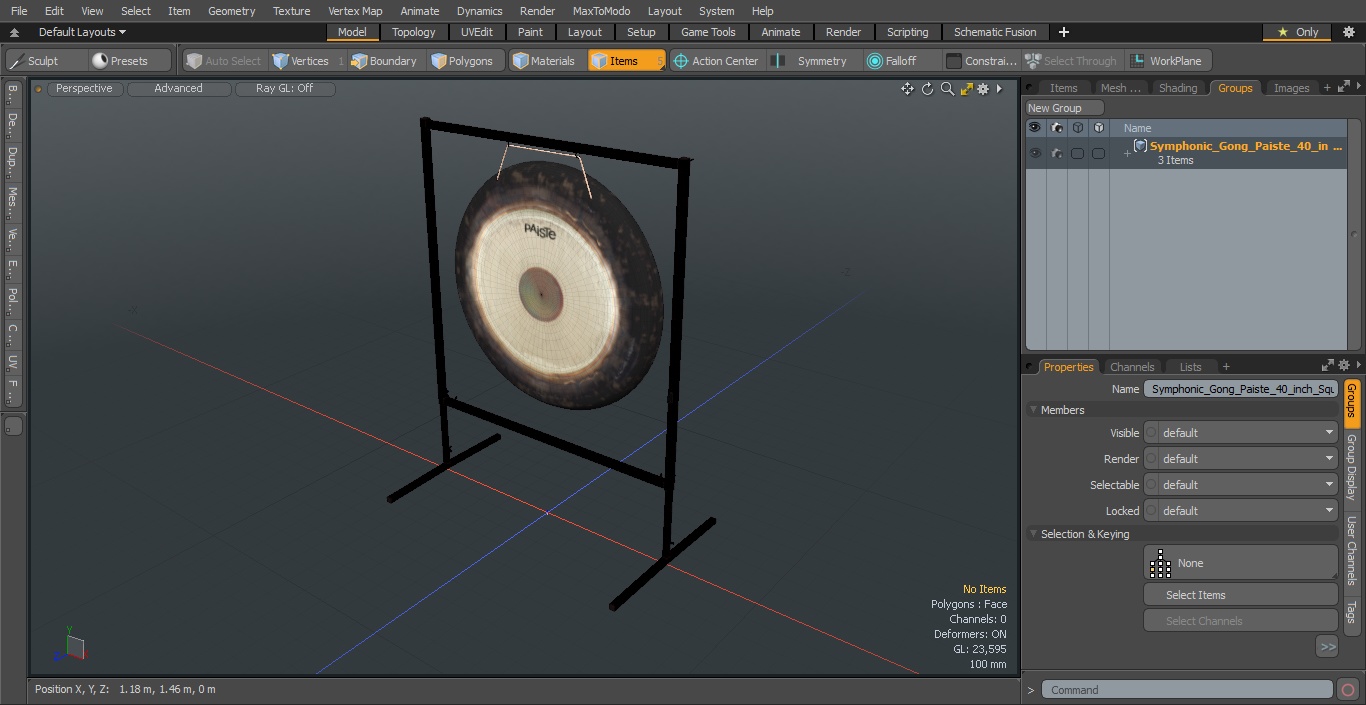The height and width of the screenshot is (705, 1366).
Task: Click the viewport rotate icon
Action: point(927,89)
